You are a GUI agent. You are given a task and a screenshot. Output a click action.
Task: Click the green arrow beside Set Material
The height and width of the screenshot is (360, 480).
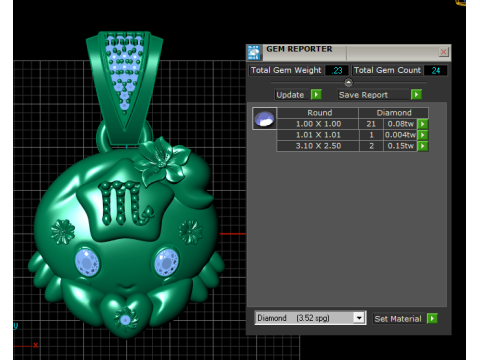coord(432,319)
